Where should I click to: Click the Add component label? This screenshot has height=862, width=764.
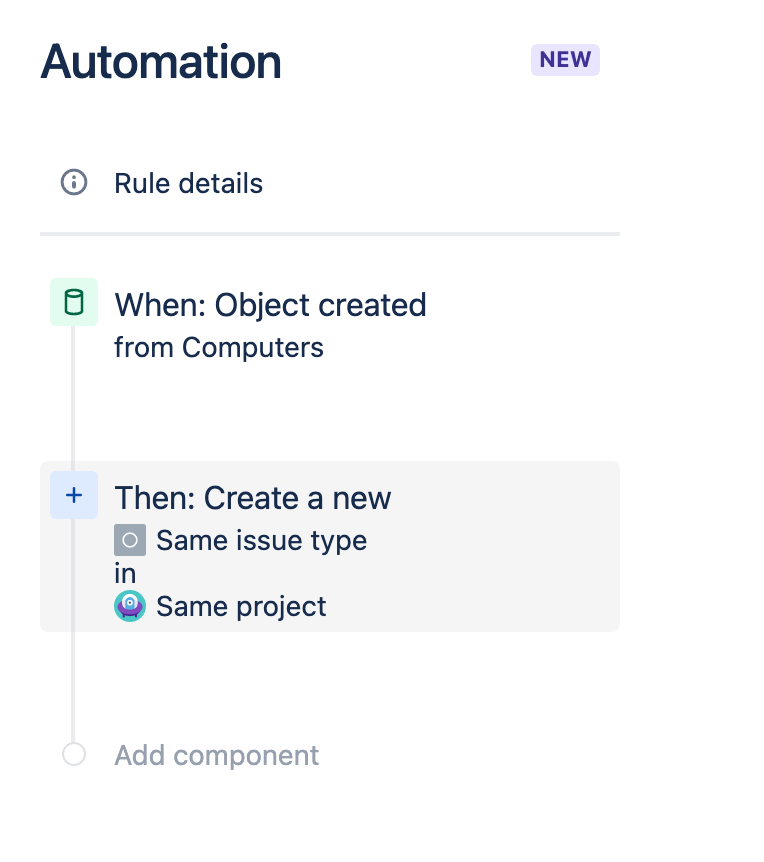click(x=217, y=755)
